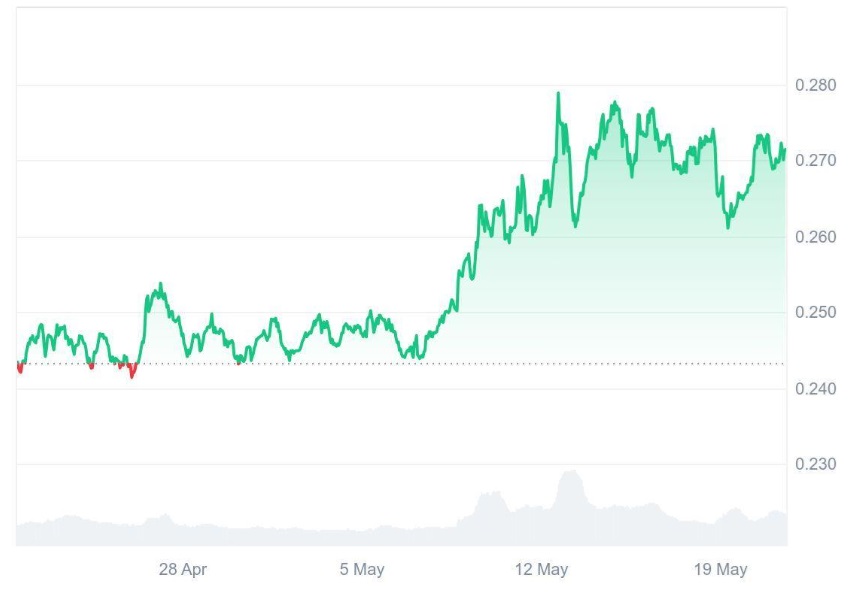The width and height of the screenshot is (861, 603).
Task: Click the red segment at the chart's left start
Action: point(20,369)
